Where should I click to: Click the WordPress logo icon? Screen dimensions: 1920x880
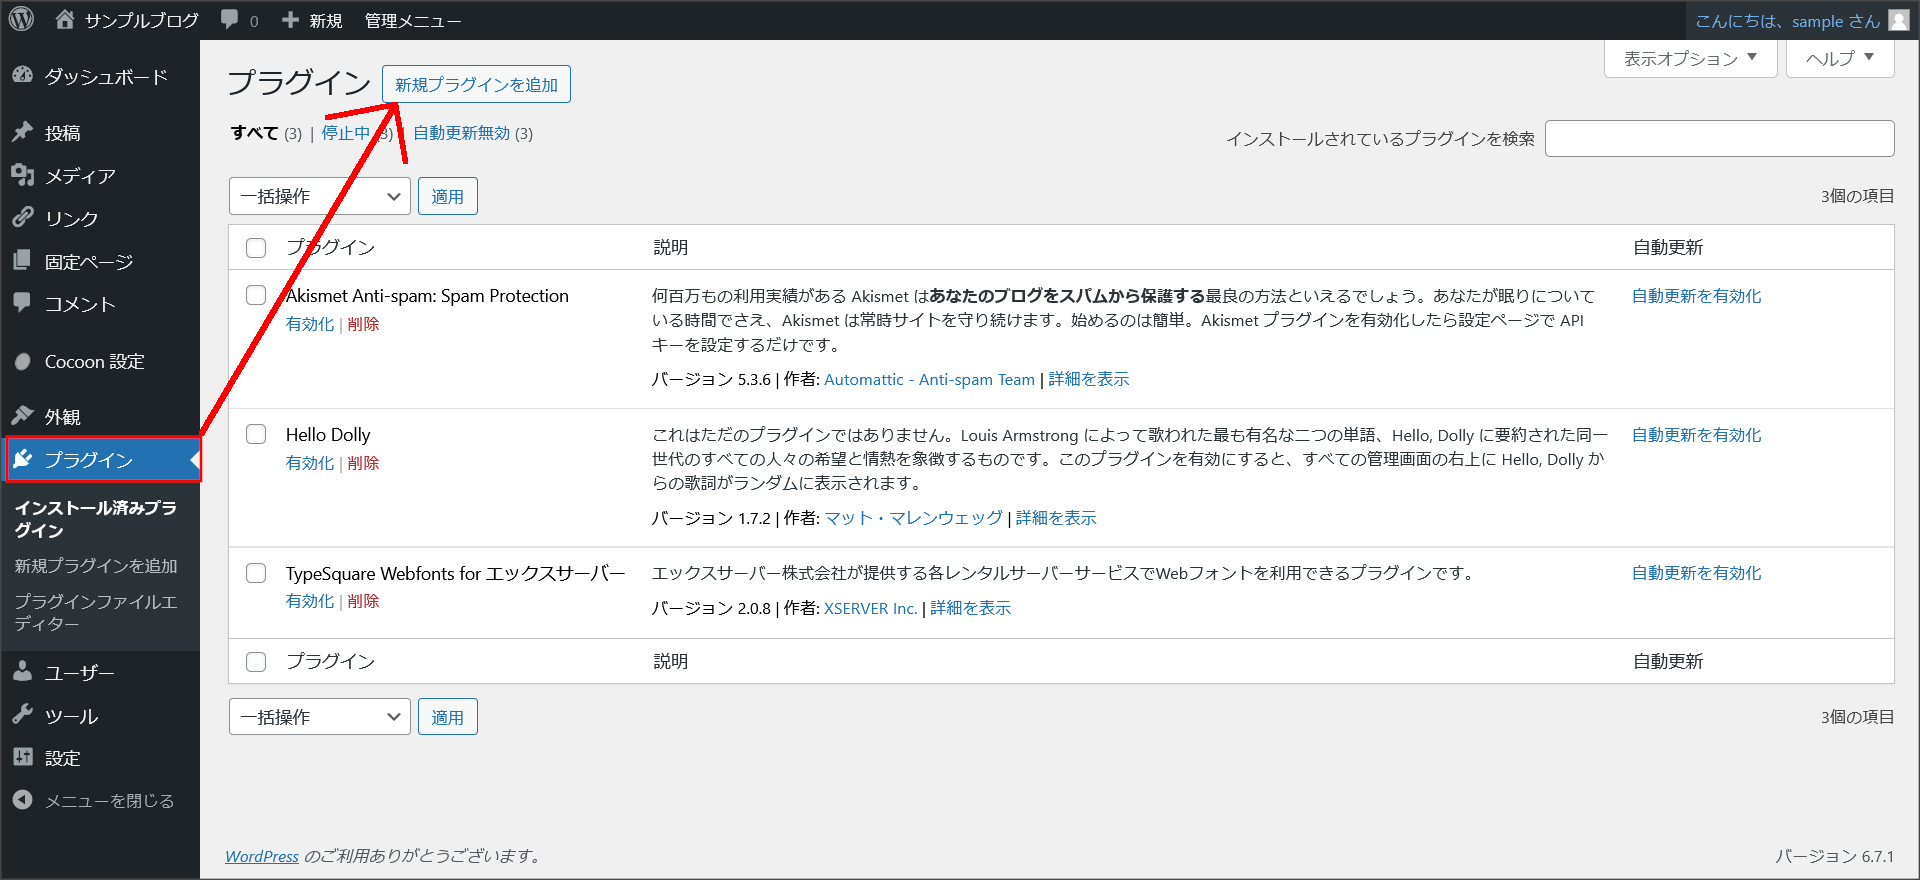pos(22,20)
